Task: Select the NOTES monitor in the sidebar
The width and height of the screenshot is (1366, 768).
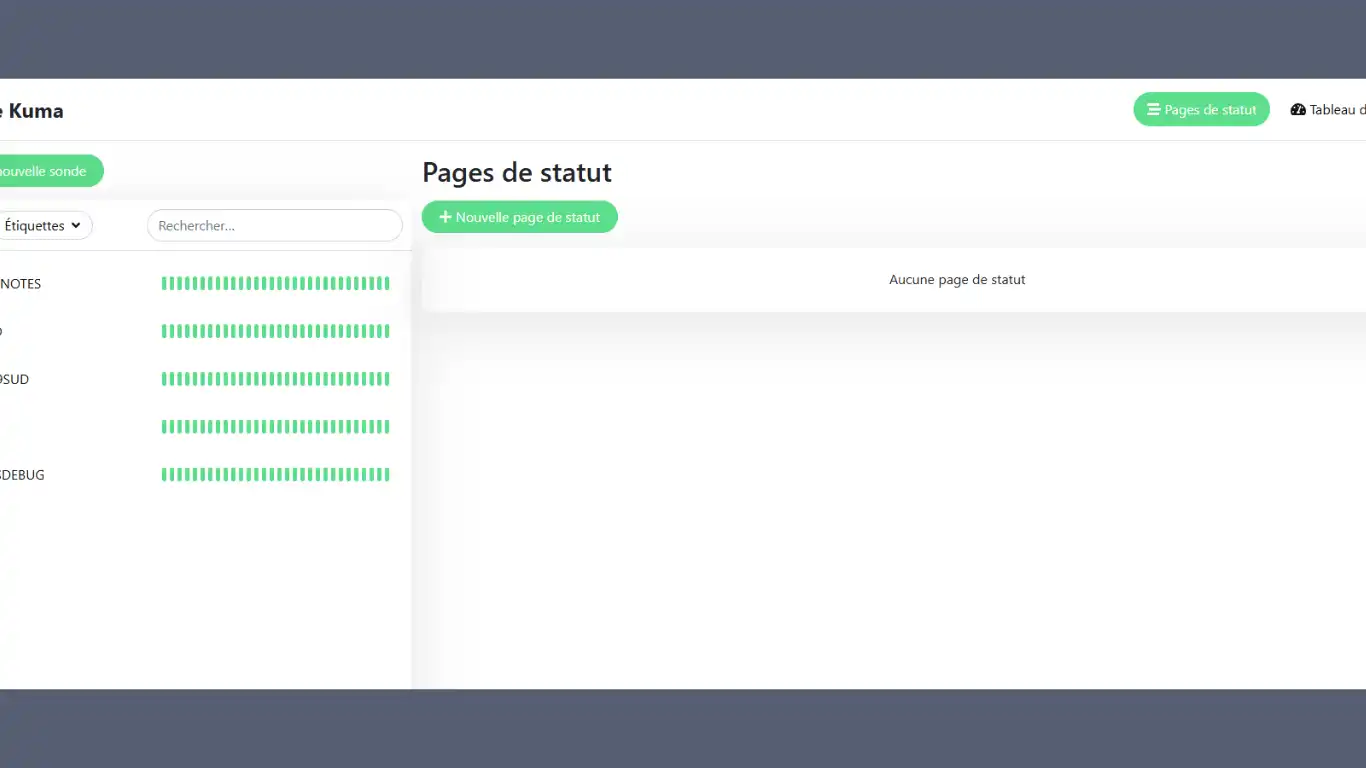Action: point(100,283)
